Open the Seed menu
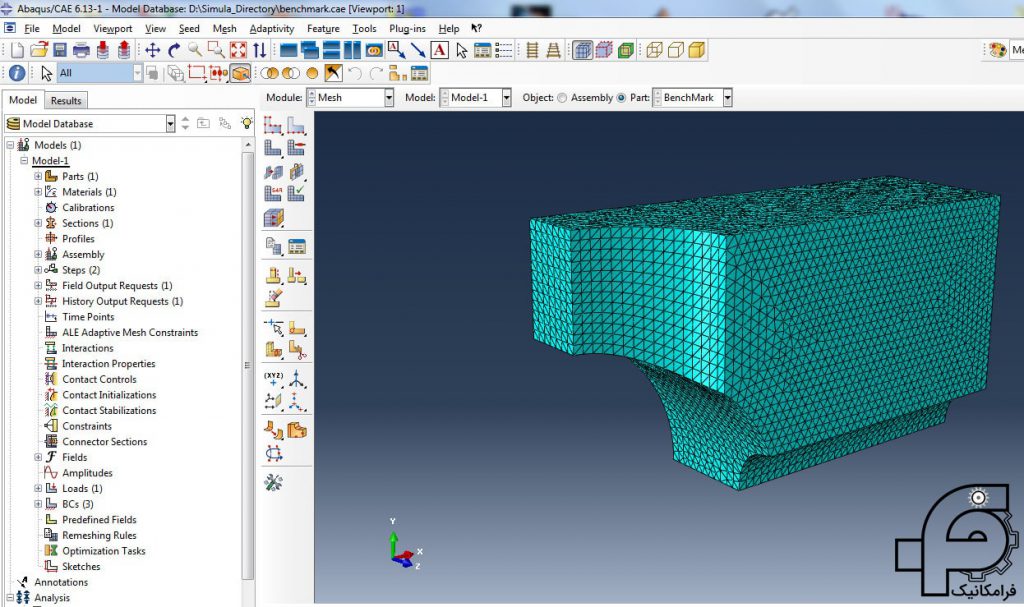Viewport: 1024px width, 607px height. pyautogui.click(x=189, y=29)
